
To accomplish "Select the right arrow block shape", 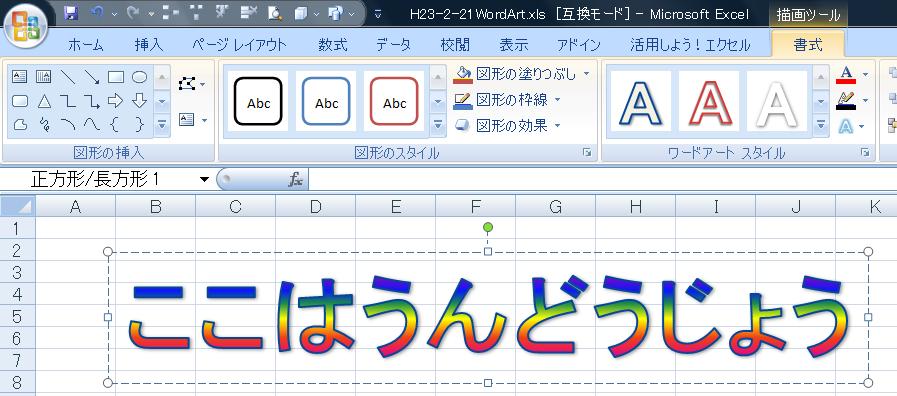I will pyautogui.click(x=116, y=101).
